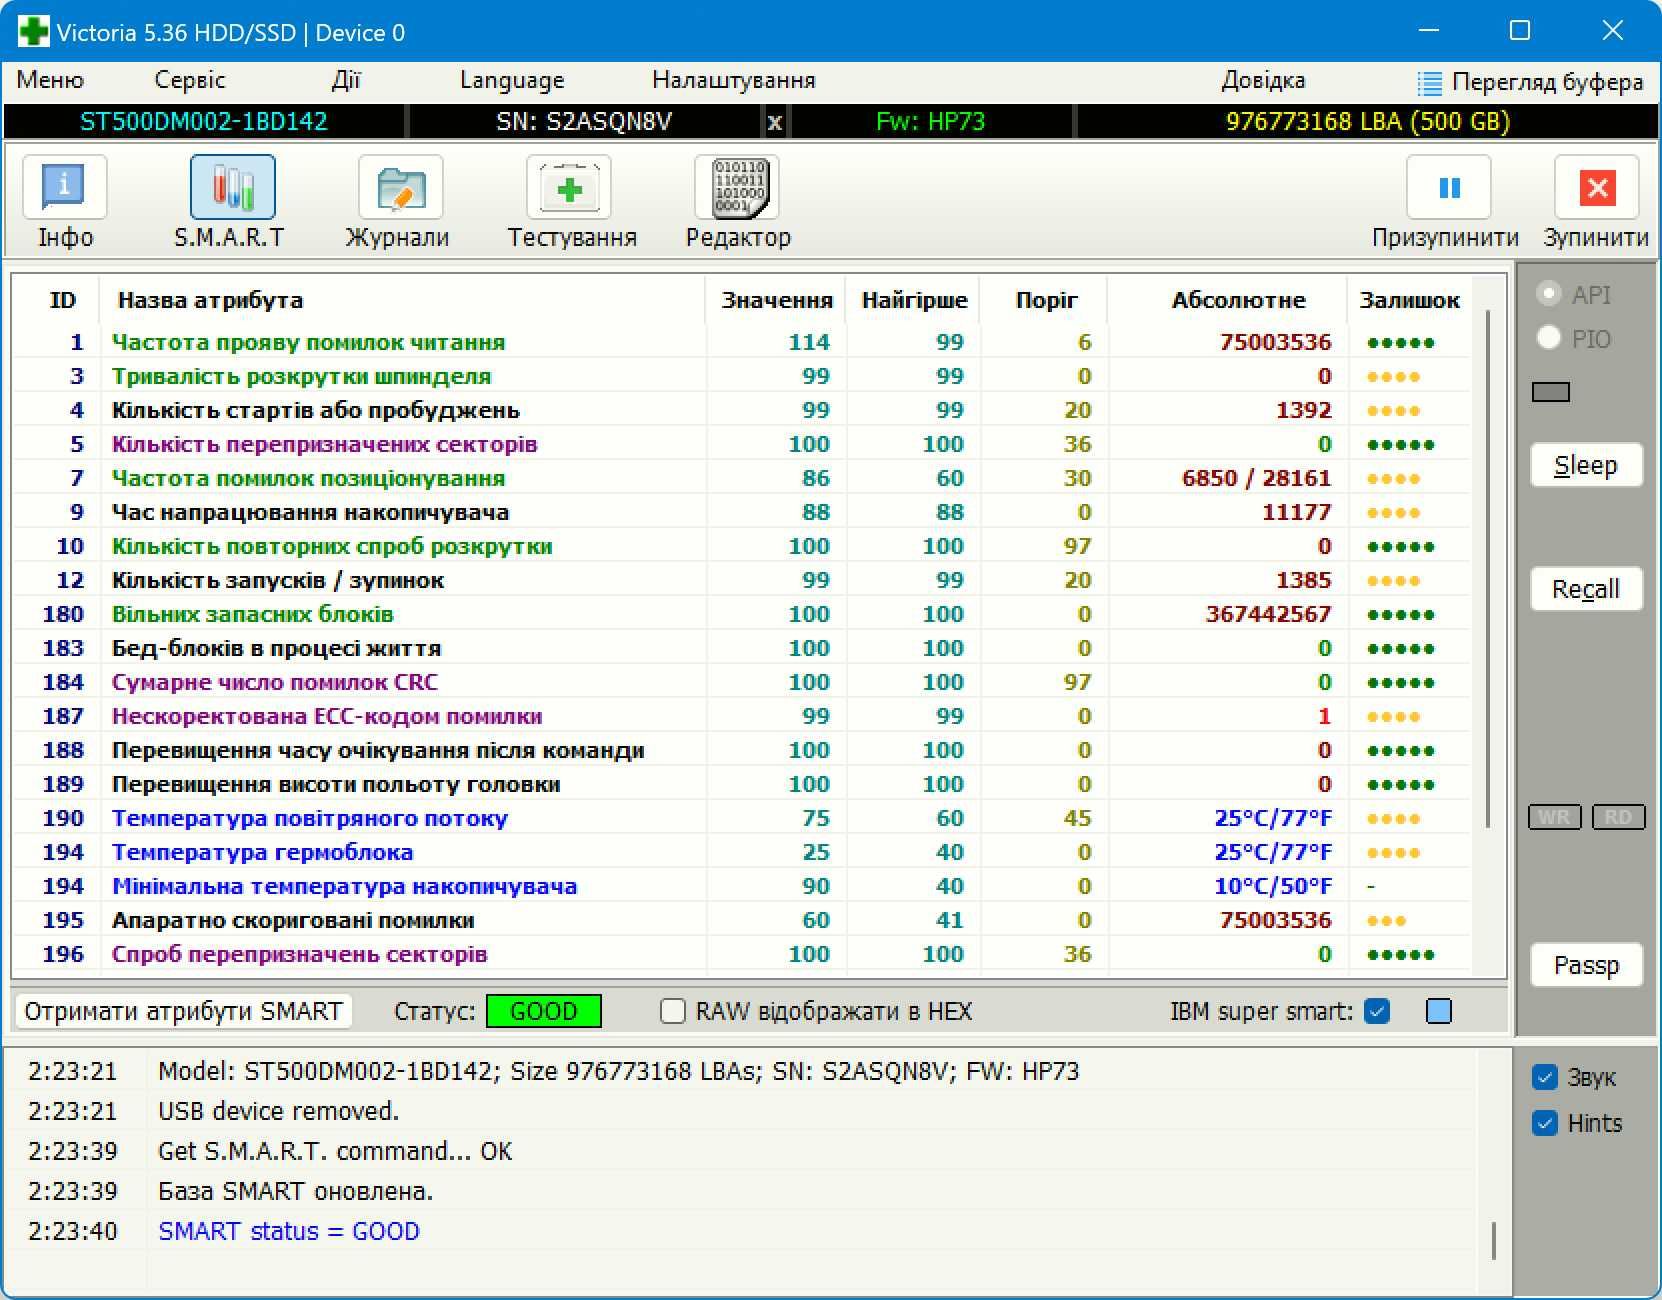Open the Інфо drive information panel

pyautogui.click(x=65, y=187)
